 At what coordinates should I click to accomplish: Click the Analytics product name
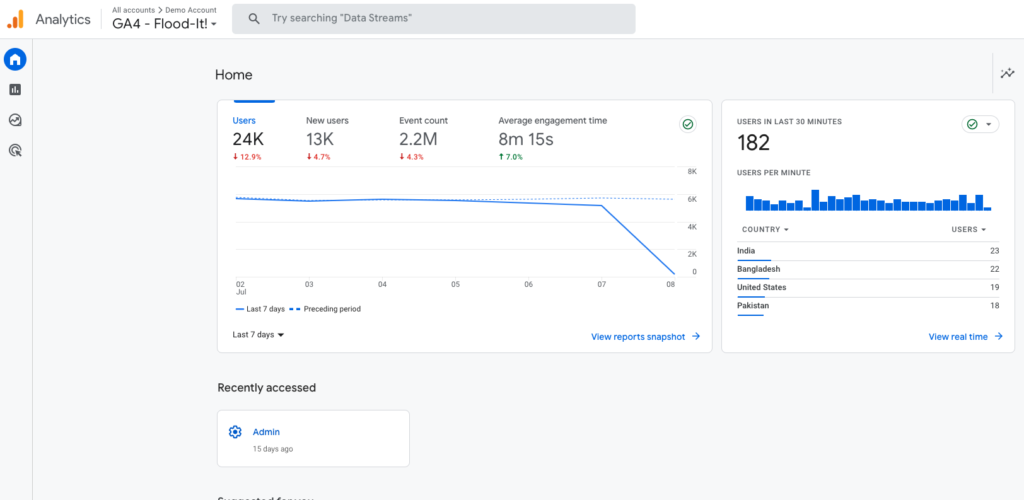click(x=63, y=19)
